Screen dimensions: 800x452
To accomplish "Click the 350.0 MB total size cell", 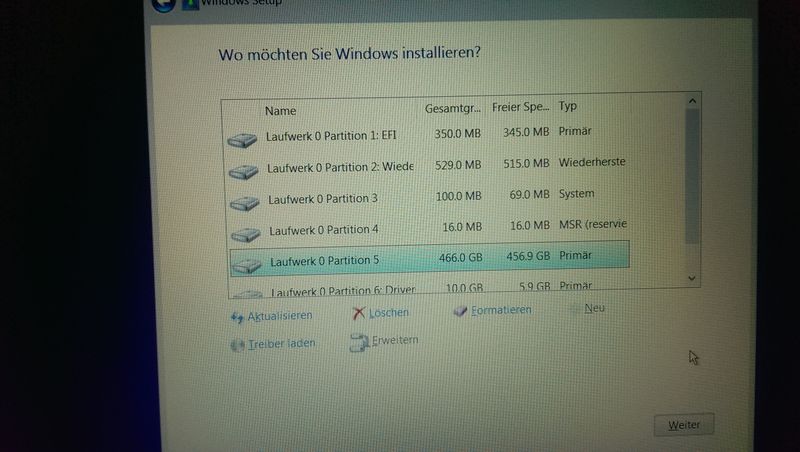I will click(x=458, y=134).
